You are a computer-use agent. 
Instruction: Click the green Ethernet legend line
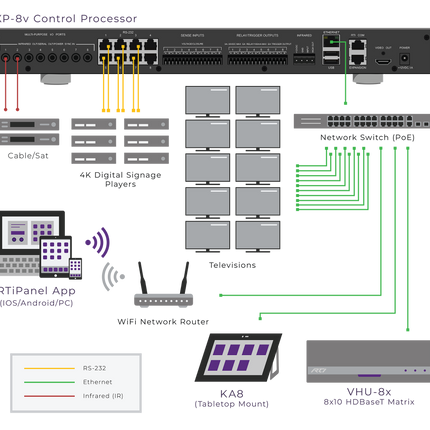(x=49, y=382)
